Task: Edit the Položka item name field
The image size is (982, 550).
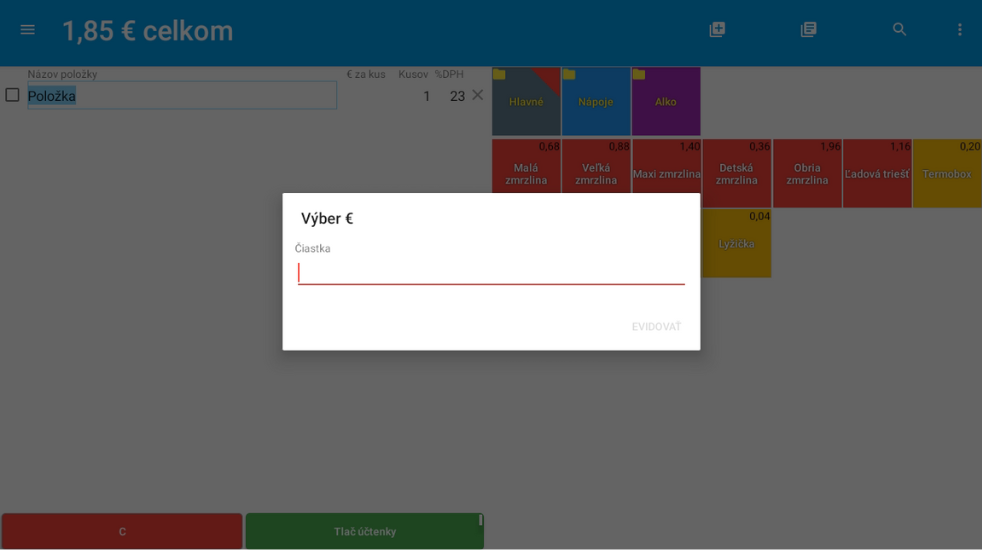Action: [x=182, y=96]
